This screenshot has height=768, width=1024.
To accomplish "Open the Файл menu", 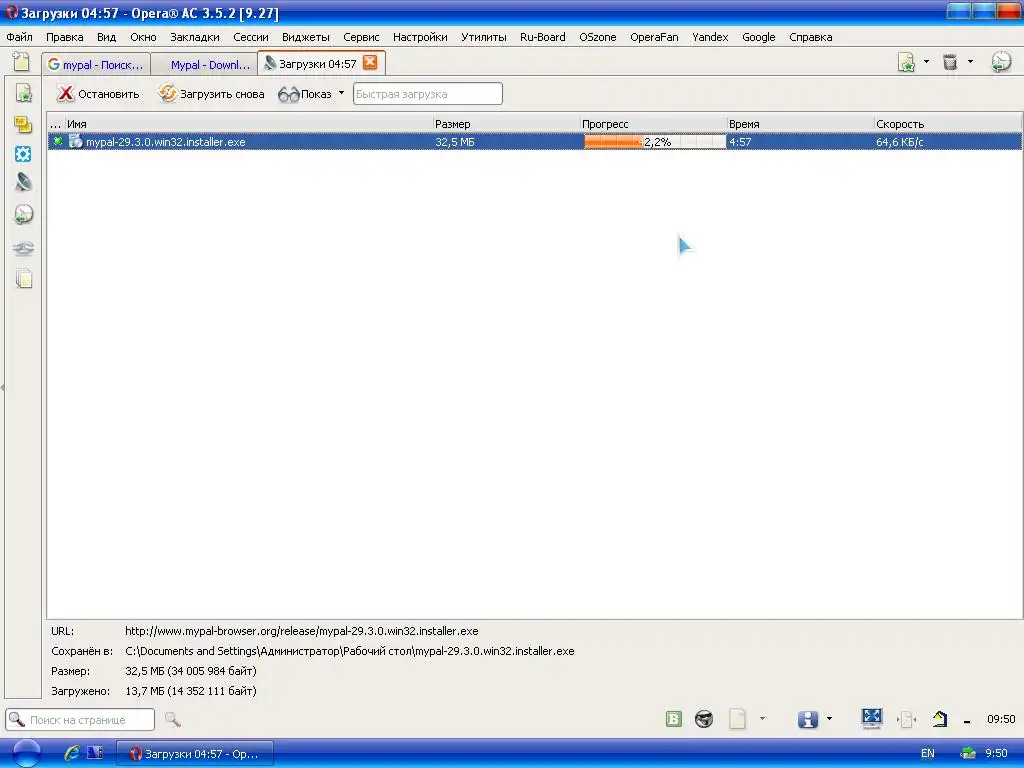I will tap(20, 37).
